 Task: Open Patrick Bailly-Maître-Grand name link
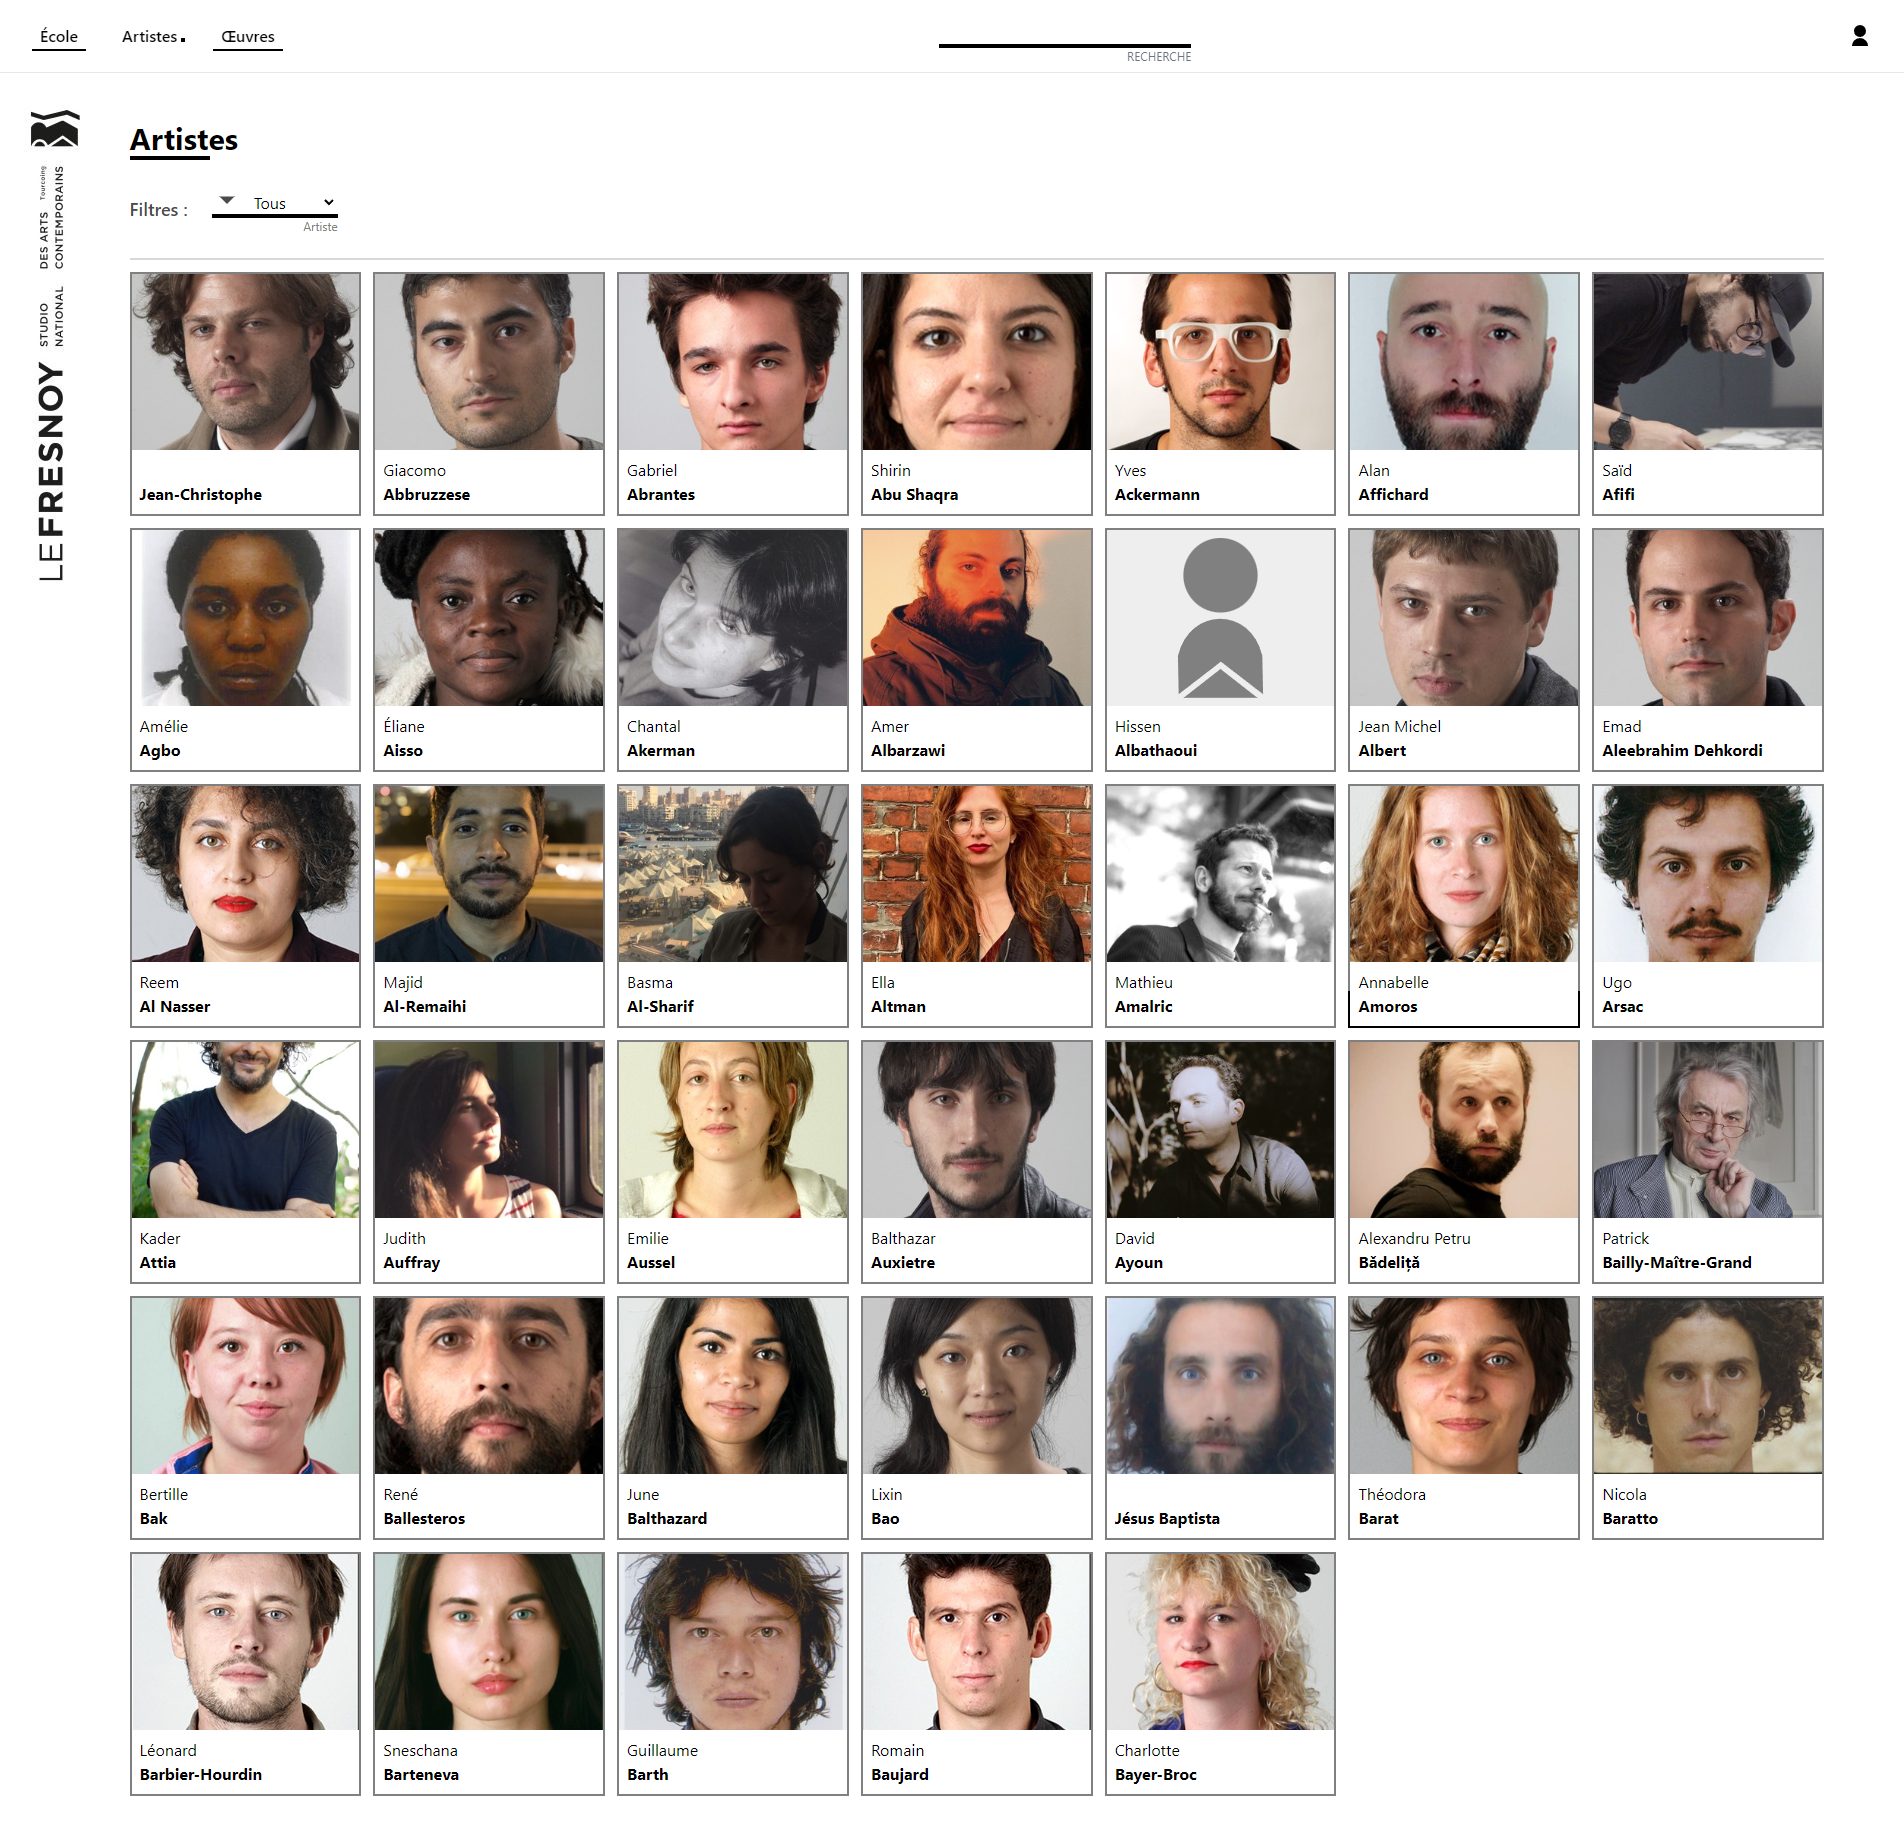point(1676,1250)
